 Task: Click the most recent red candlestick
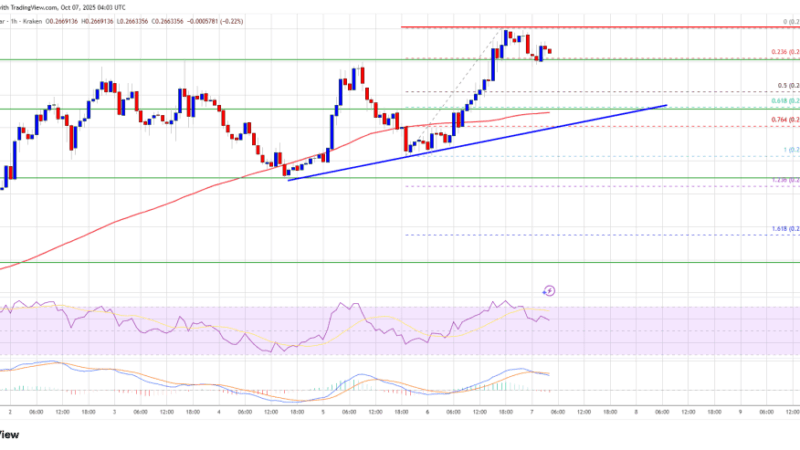(550, 51)
